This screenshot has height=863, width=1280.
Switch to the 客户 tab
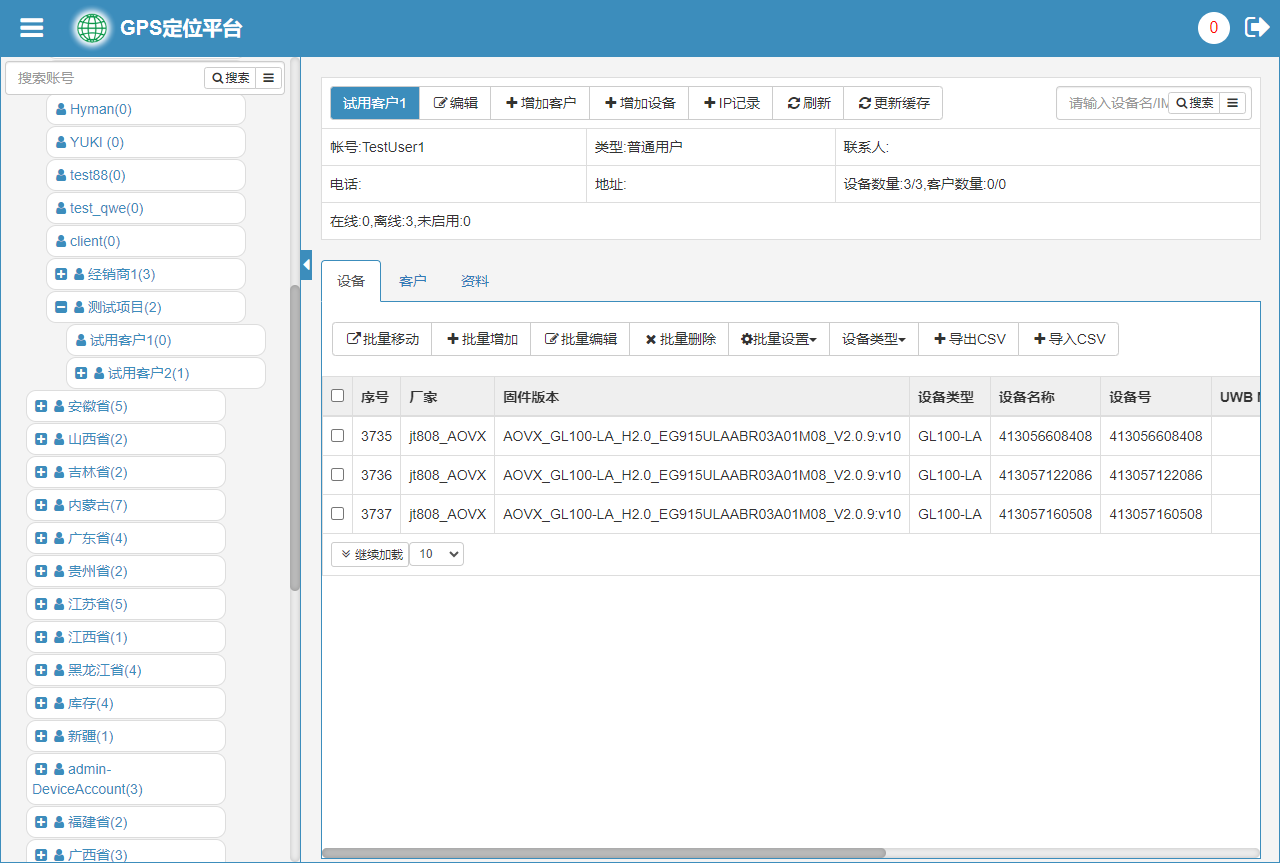[412, 281]
